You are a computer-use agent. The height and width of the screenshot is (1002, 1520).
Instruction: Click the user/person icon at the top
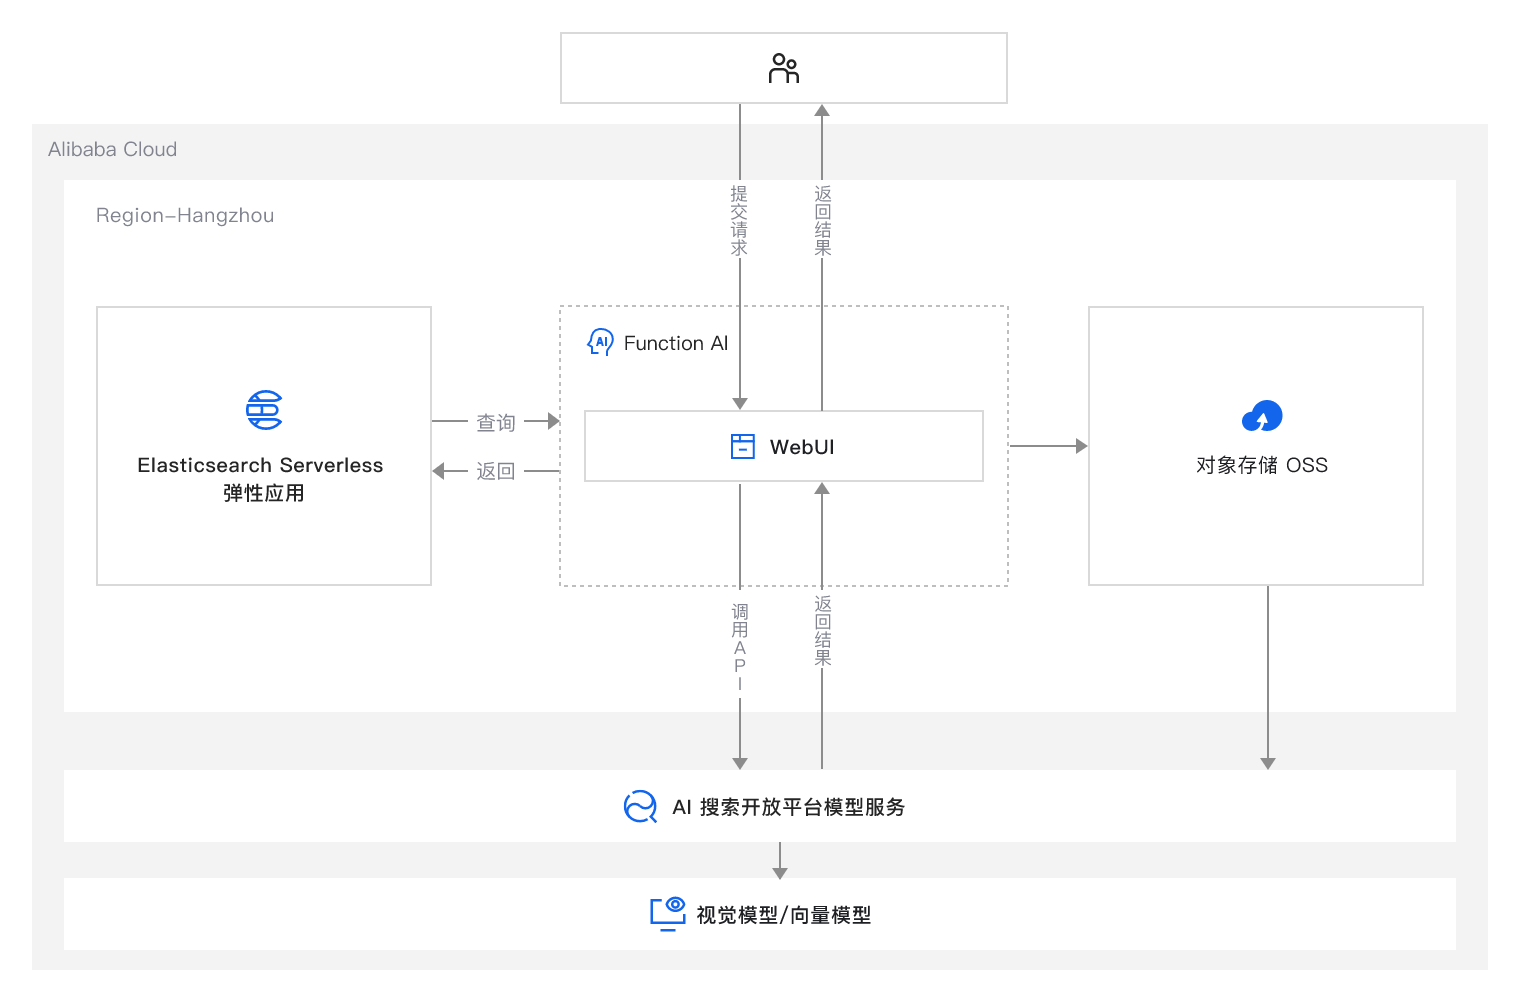783,68
